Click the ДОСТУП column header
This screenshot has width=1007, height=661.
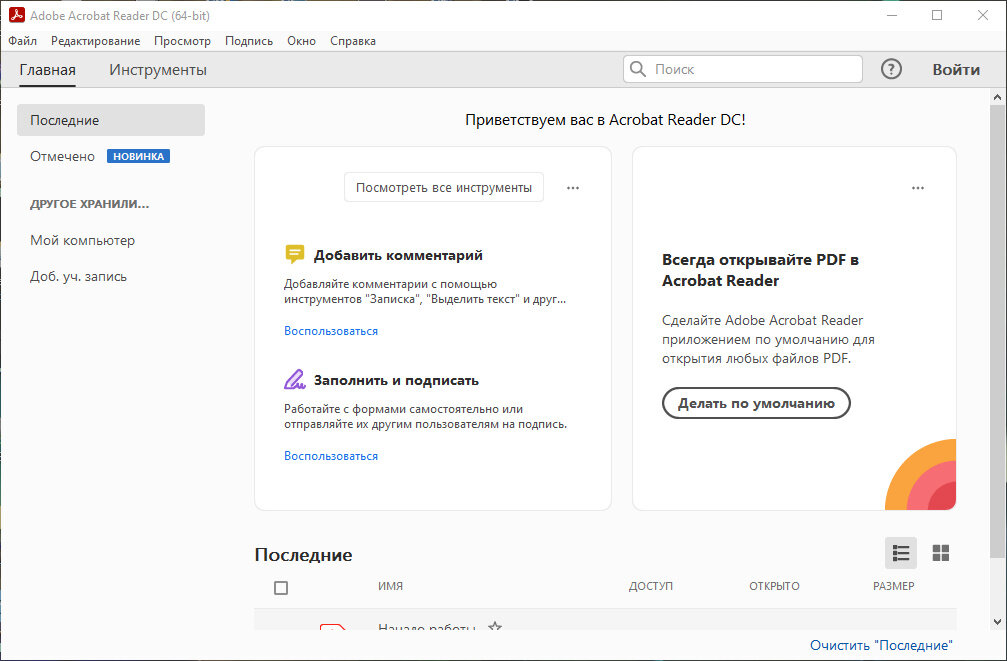(x=651, y=586)
